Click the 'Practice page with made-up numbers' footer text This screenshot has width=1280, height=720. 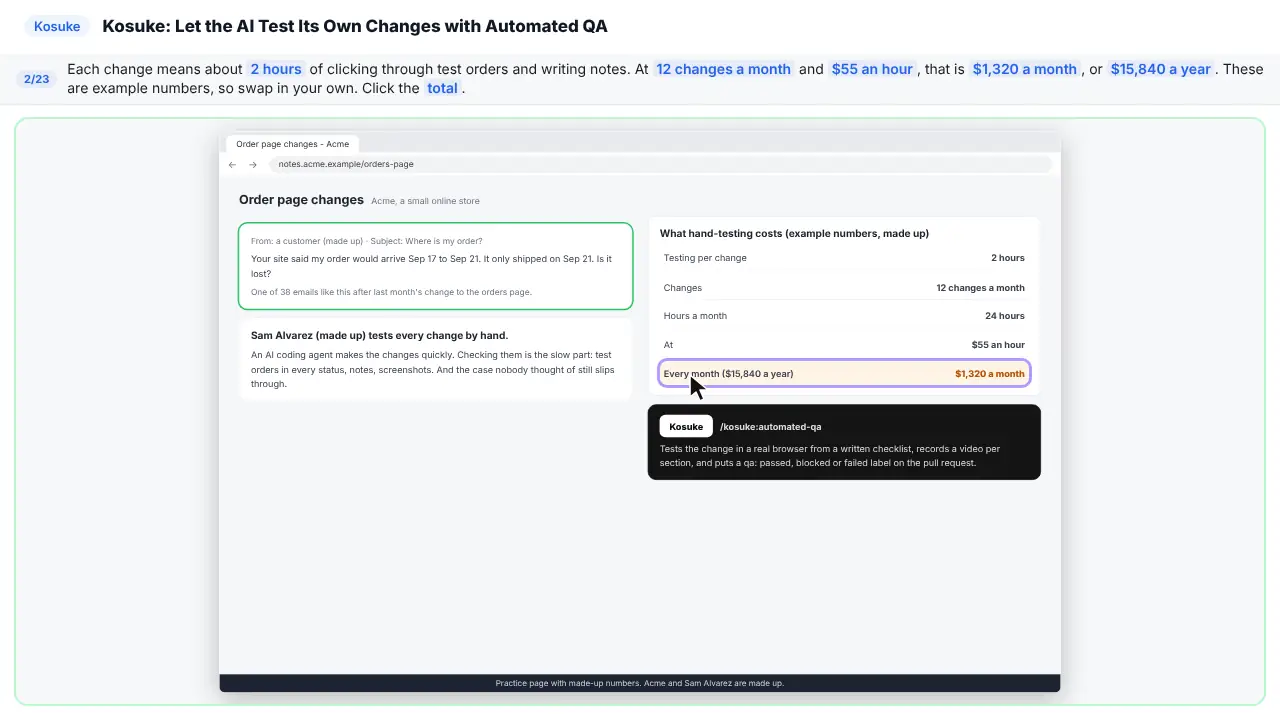point(640,684)
